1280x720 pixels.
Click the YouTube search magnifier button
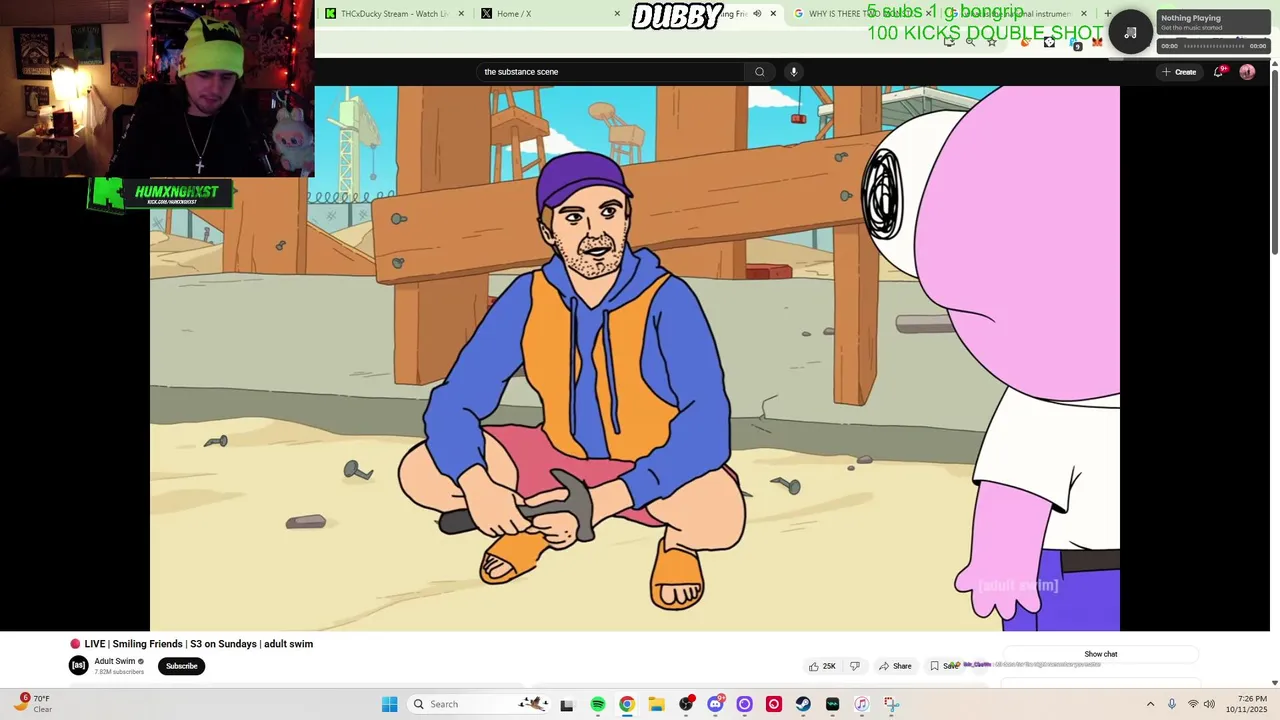pyautogui.click(x=760, y=72)
